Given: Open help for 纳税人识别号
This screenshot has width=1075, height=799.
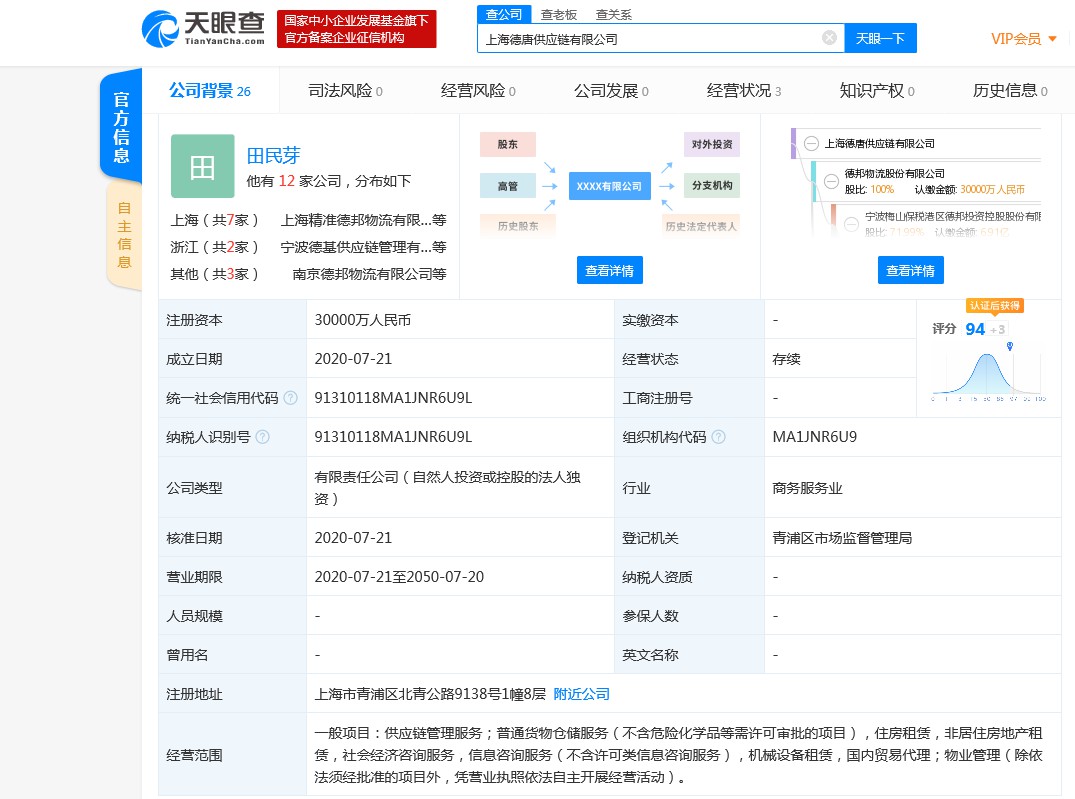Looking at the screenshot, I should click(263, 437).
